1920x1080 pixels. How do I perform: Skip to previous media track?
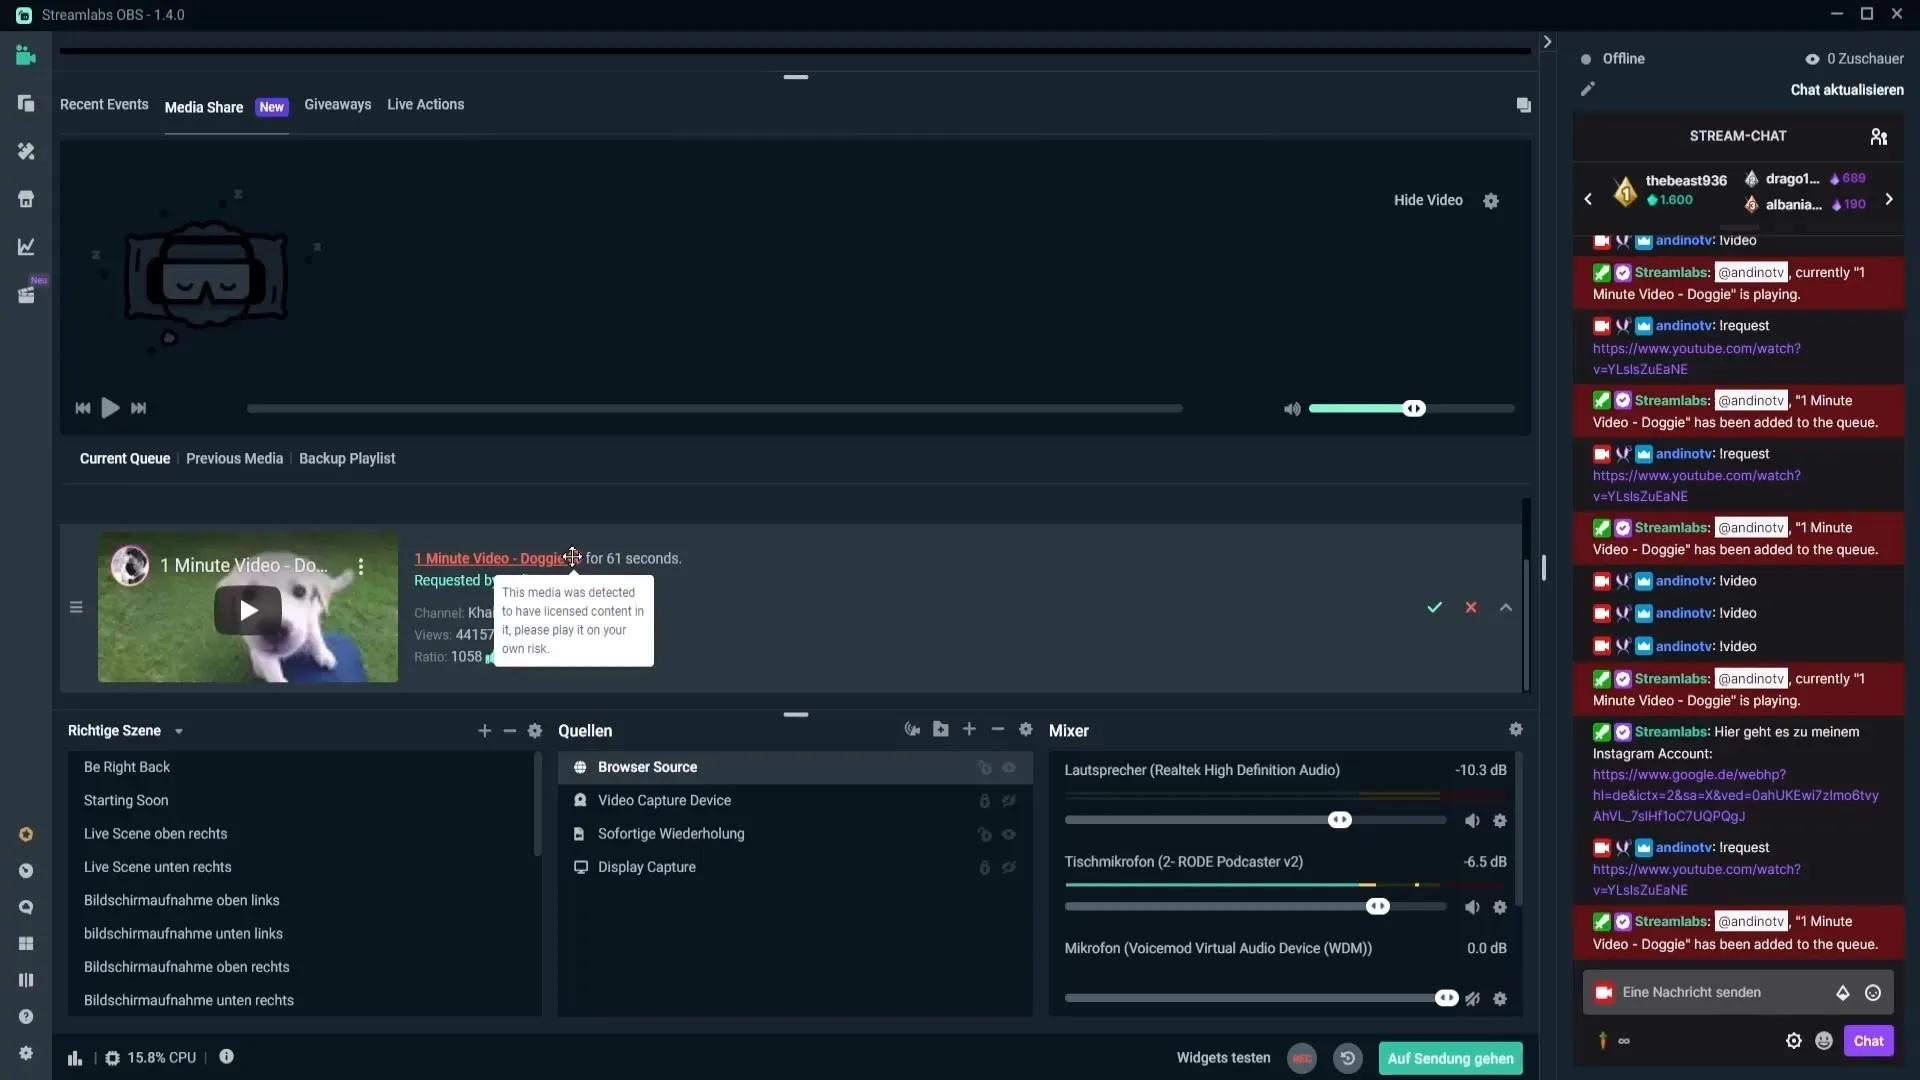[83, 408]
